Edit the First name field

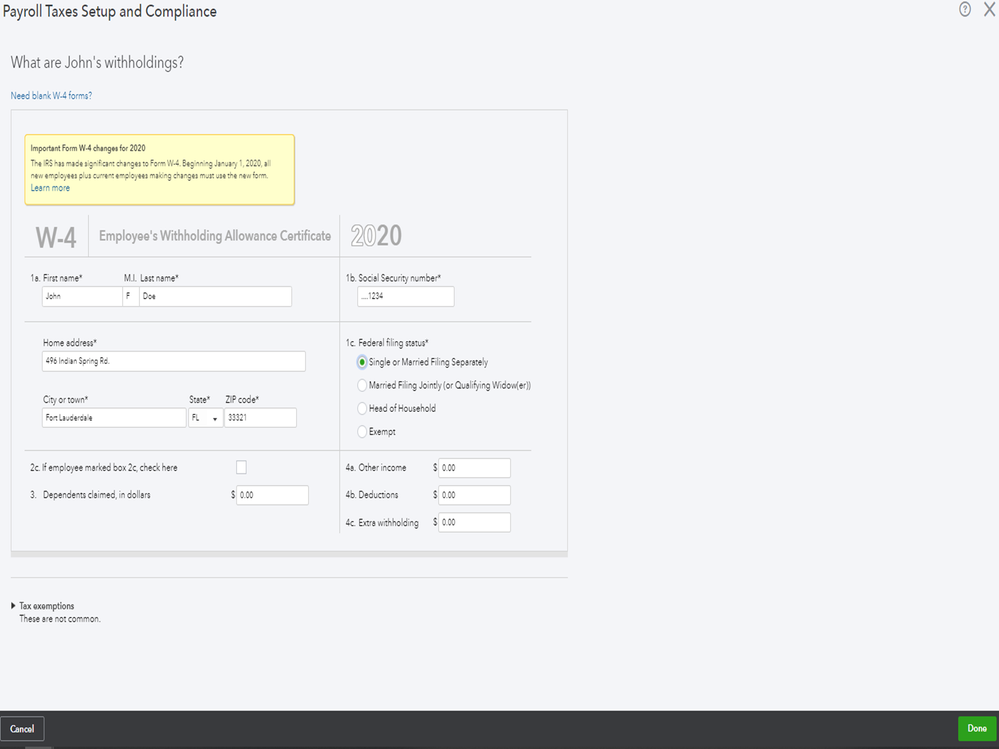[81, 296]
